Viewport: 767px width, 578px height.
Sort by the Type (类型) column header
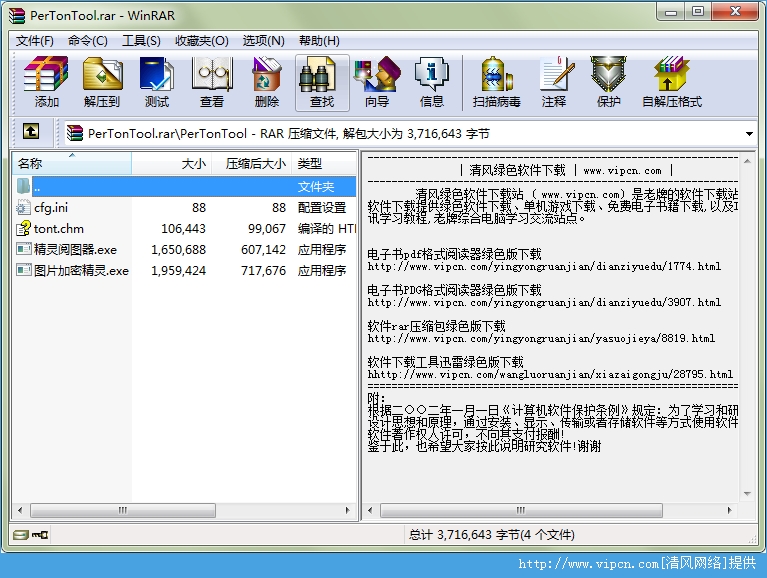[x=324, y=163]
